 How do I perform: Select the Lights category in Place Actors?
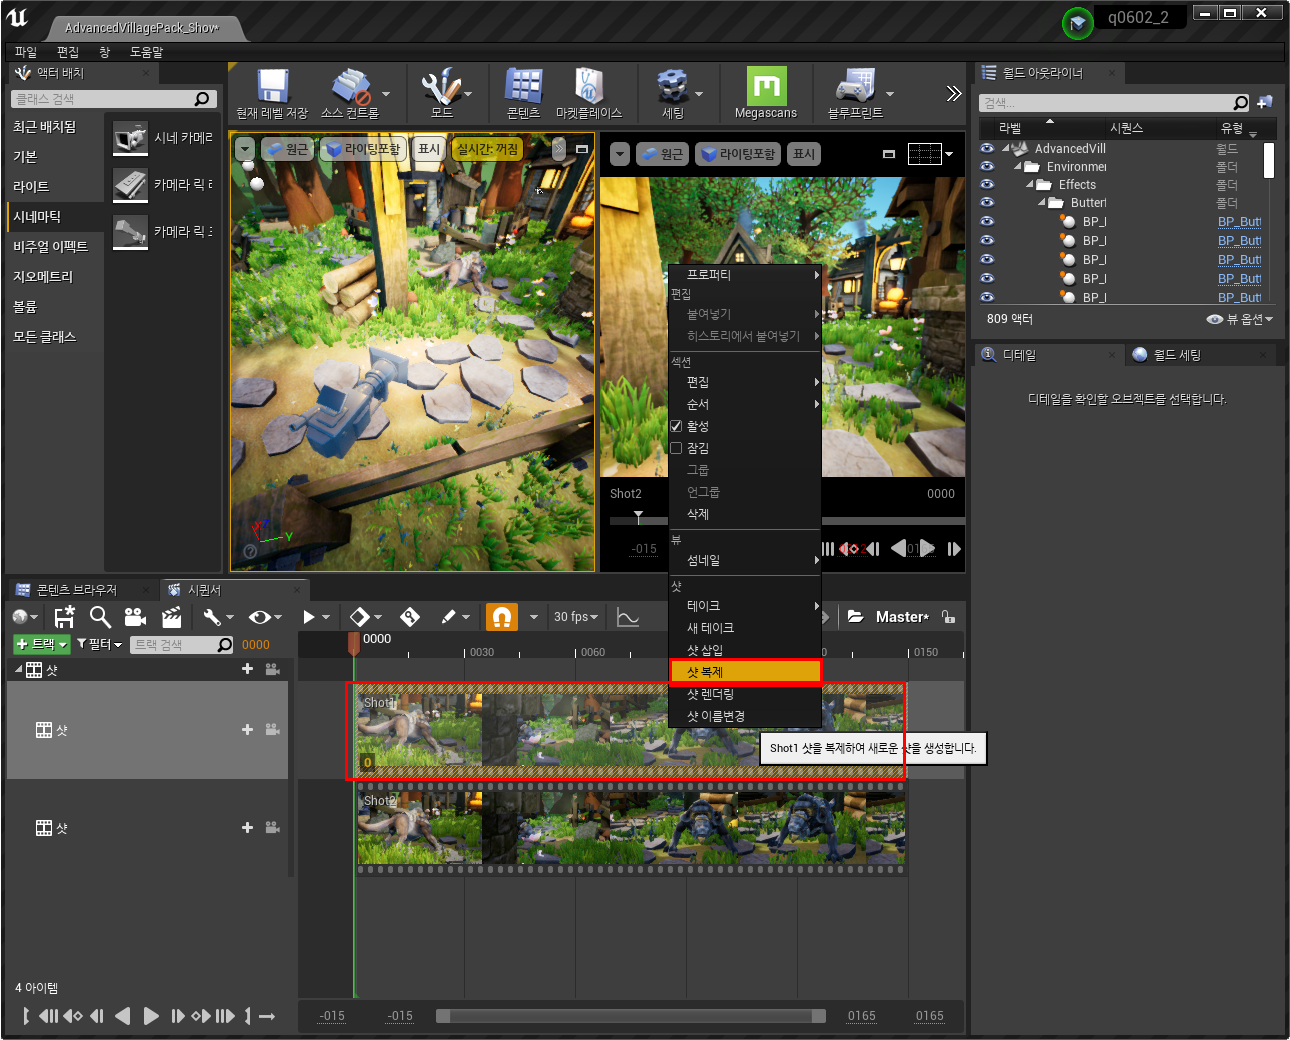coord(55,186)
